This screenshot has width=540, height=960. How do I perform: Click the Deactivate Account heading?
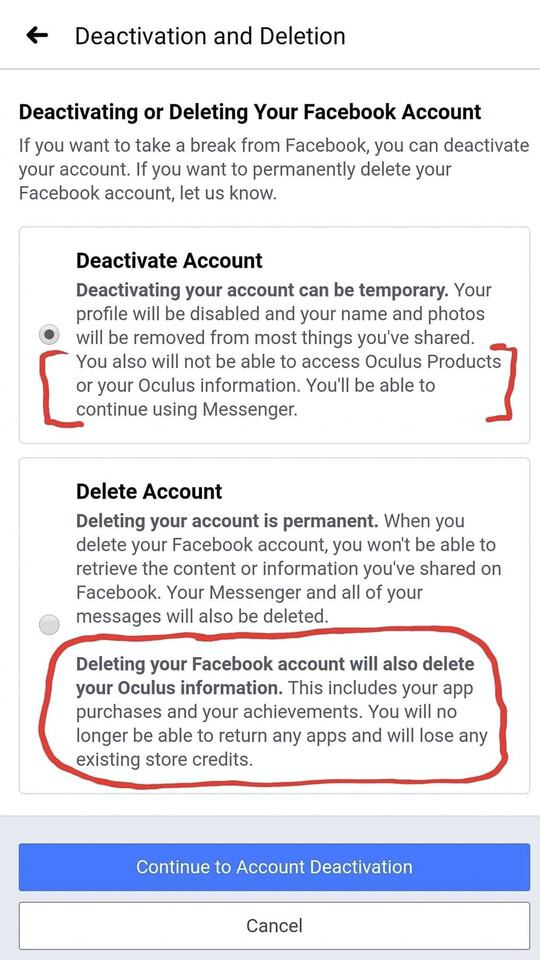point(169,260)
